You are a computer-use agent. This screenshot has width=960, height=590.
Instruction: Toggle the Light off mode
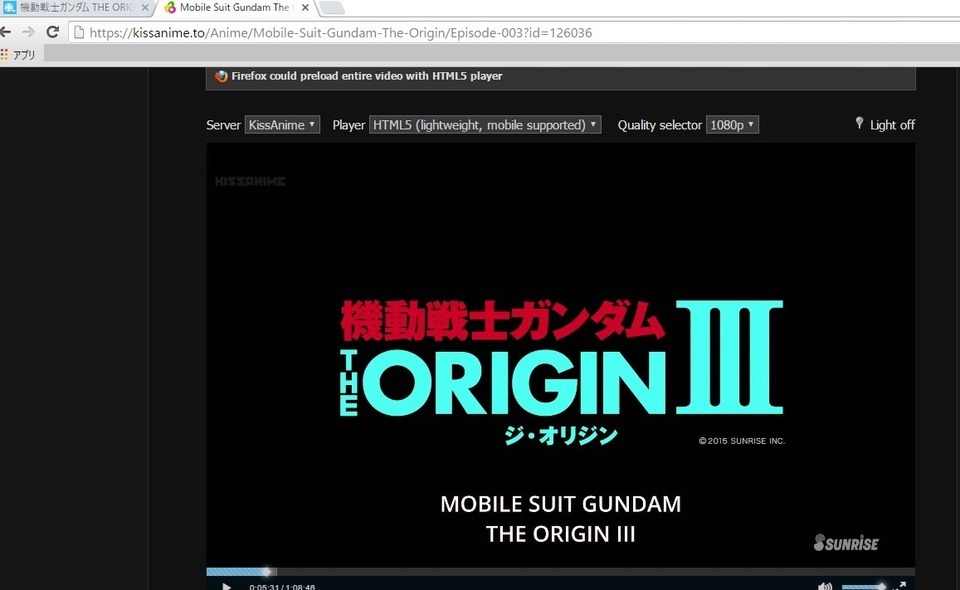click(x=885, y=124)
